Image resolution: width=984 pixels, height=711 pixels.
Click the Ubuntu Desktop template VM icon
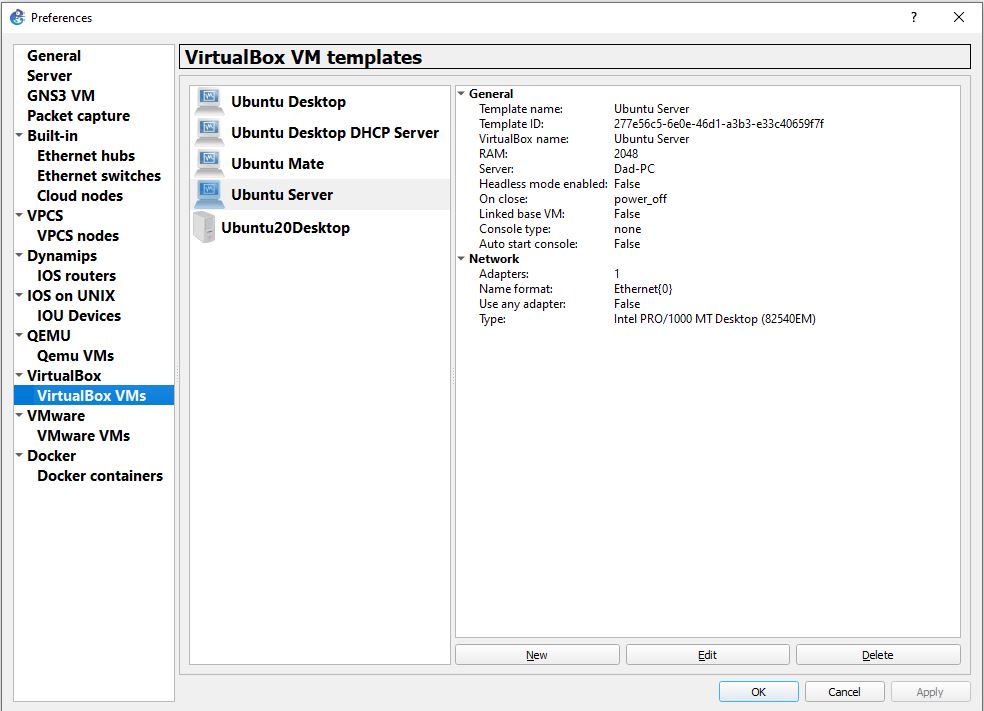click(209, 102)
